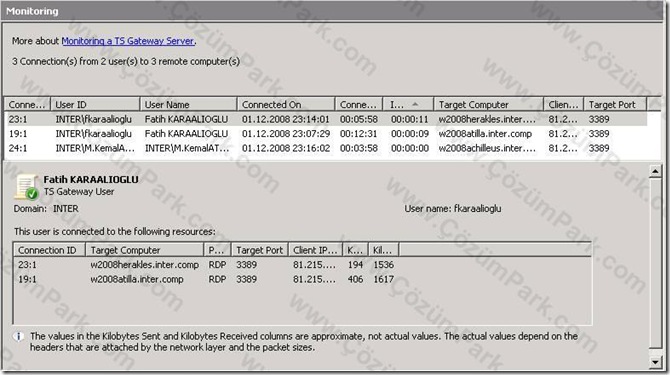Click the first Conne... column header
This screenshot has width=670, height=375.
[x=27, y=105]
